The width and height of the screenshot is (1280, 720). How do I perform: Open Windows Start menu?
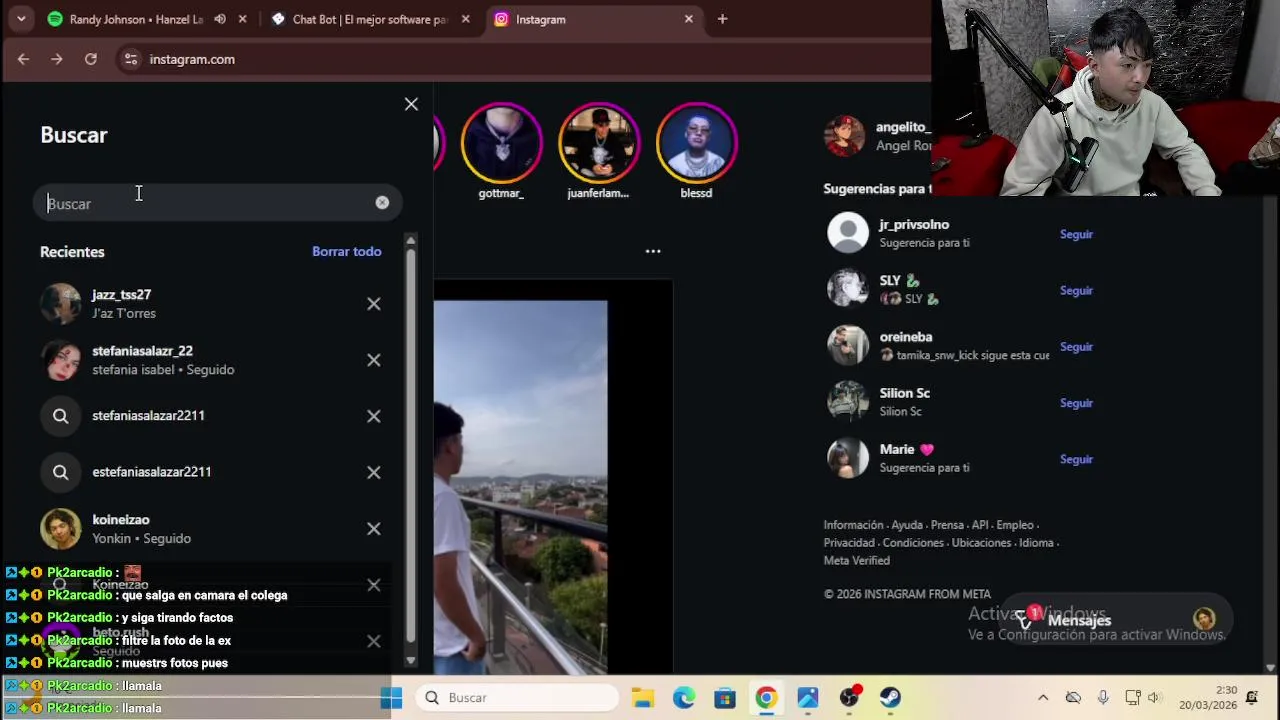[391, 698]
